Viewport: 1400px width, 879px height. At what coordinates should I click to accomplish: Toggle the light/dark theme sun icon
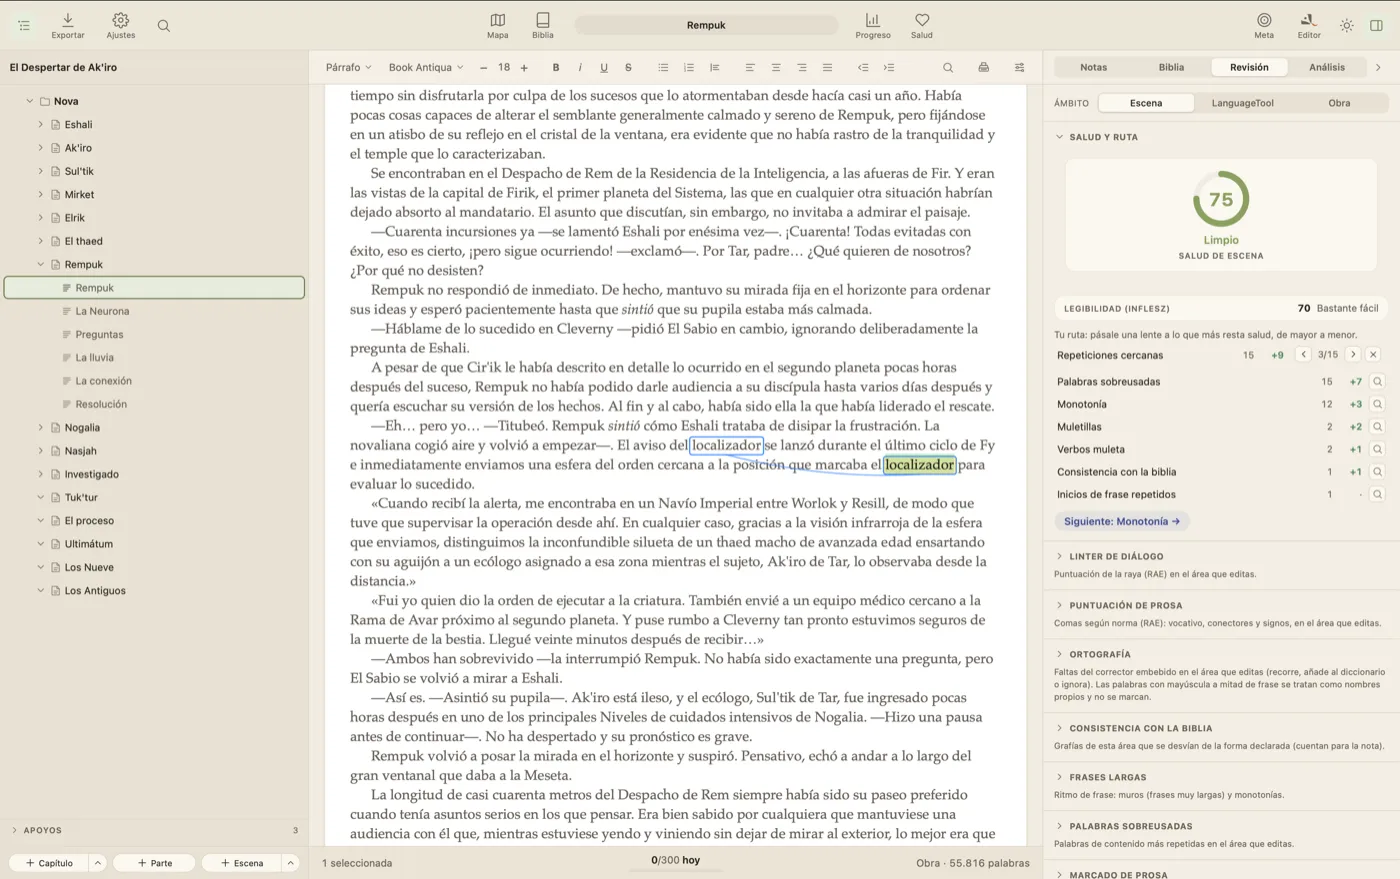[x=1347, y=26]
